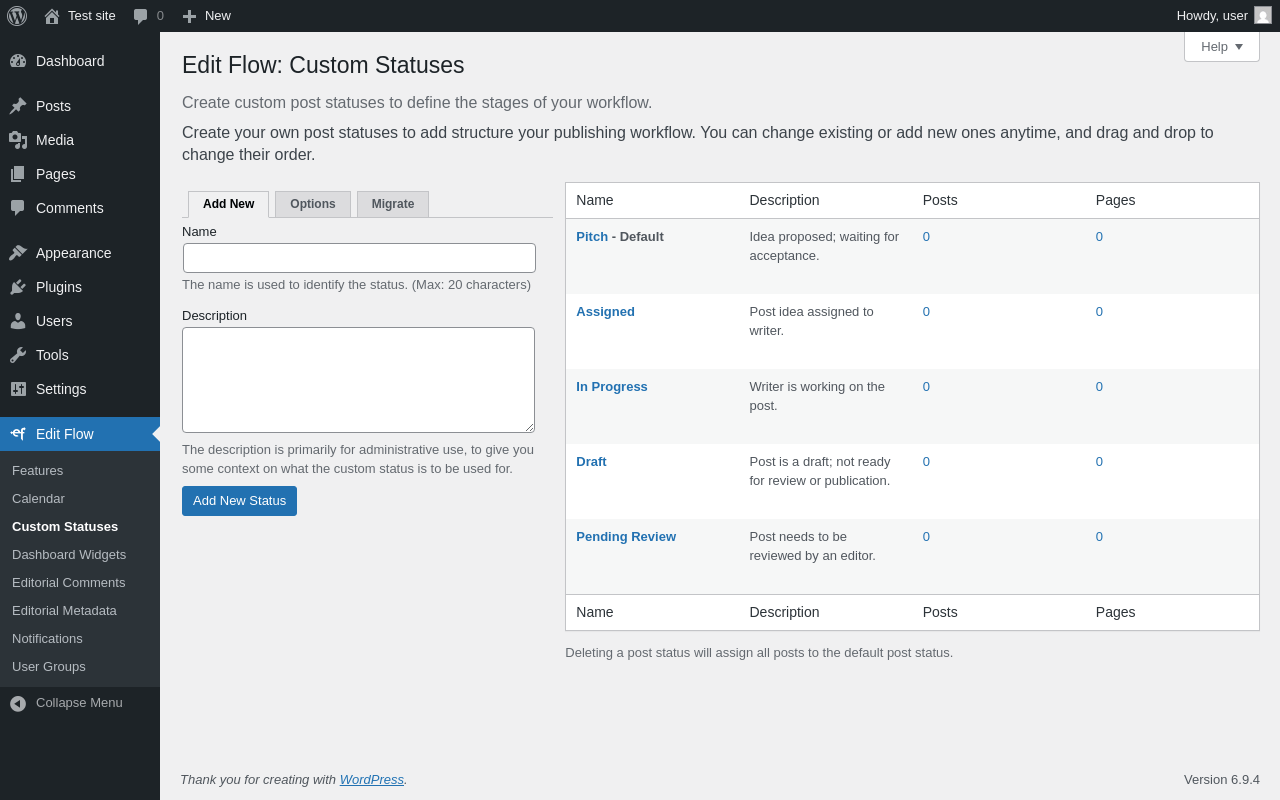The width and height of the screenshot is (1280, 800).
Task: Click the Add New Status button
Action: [239, 501]
